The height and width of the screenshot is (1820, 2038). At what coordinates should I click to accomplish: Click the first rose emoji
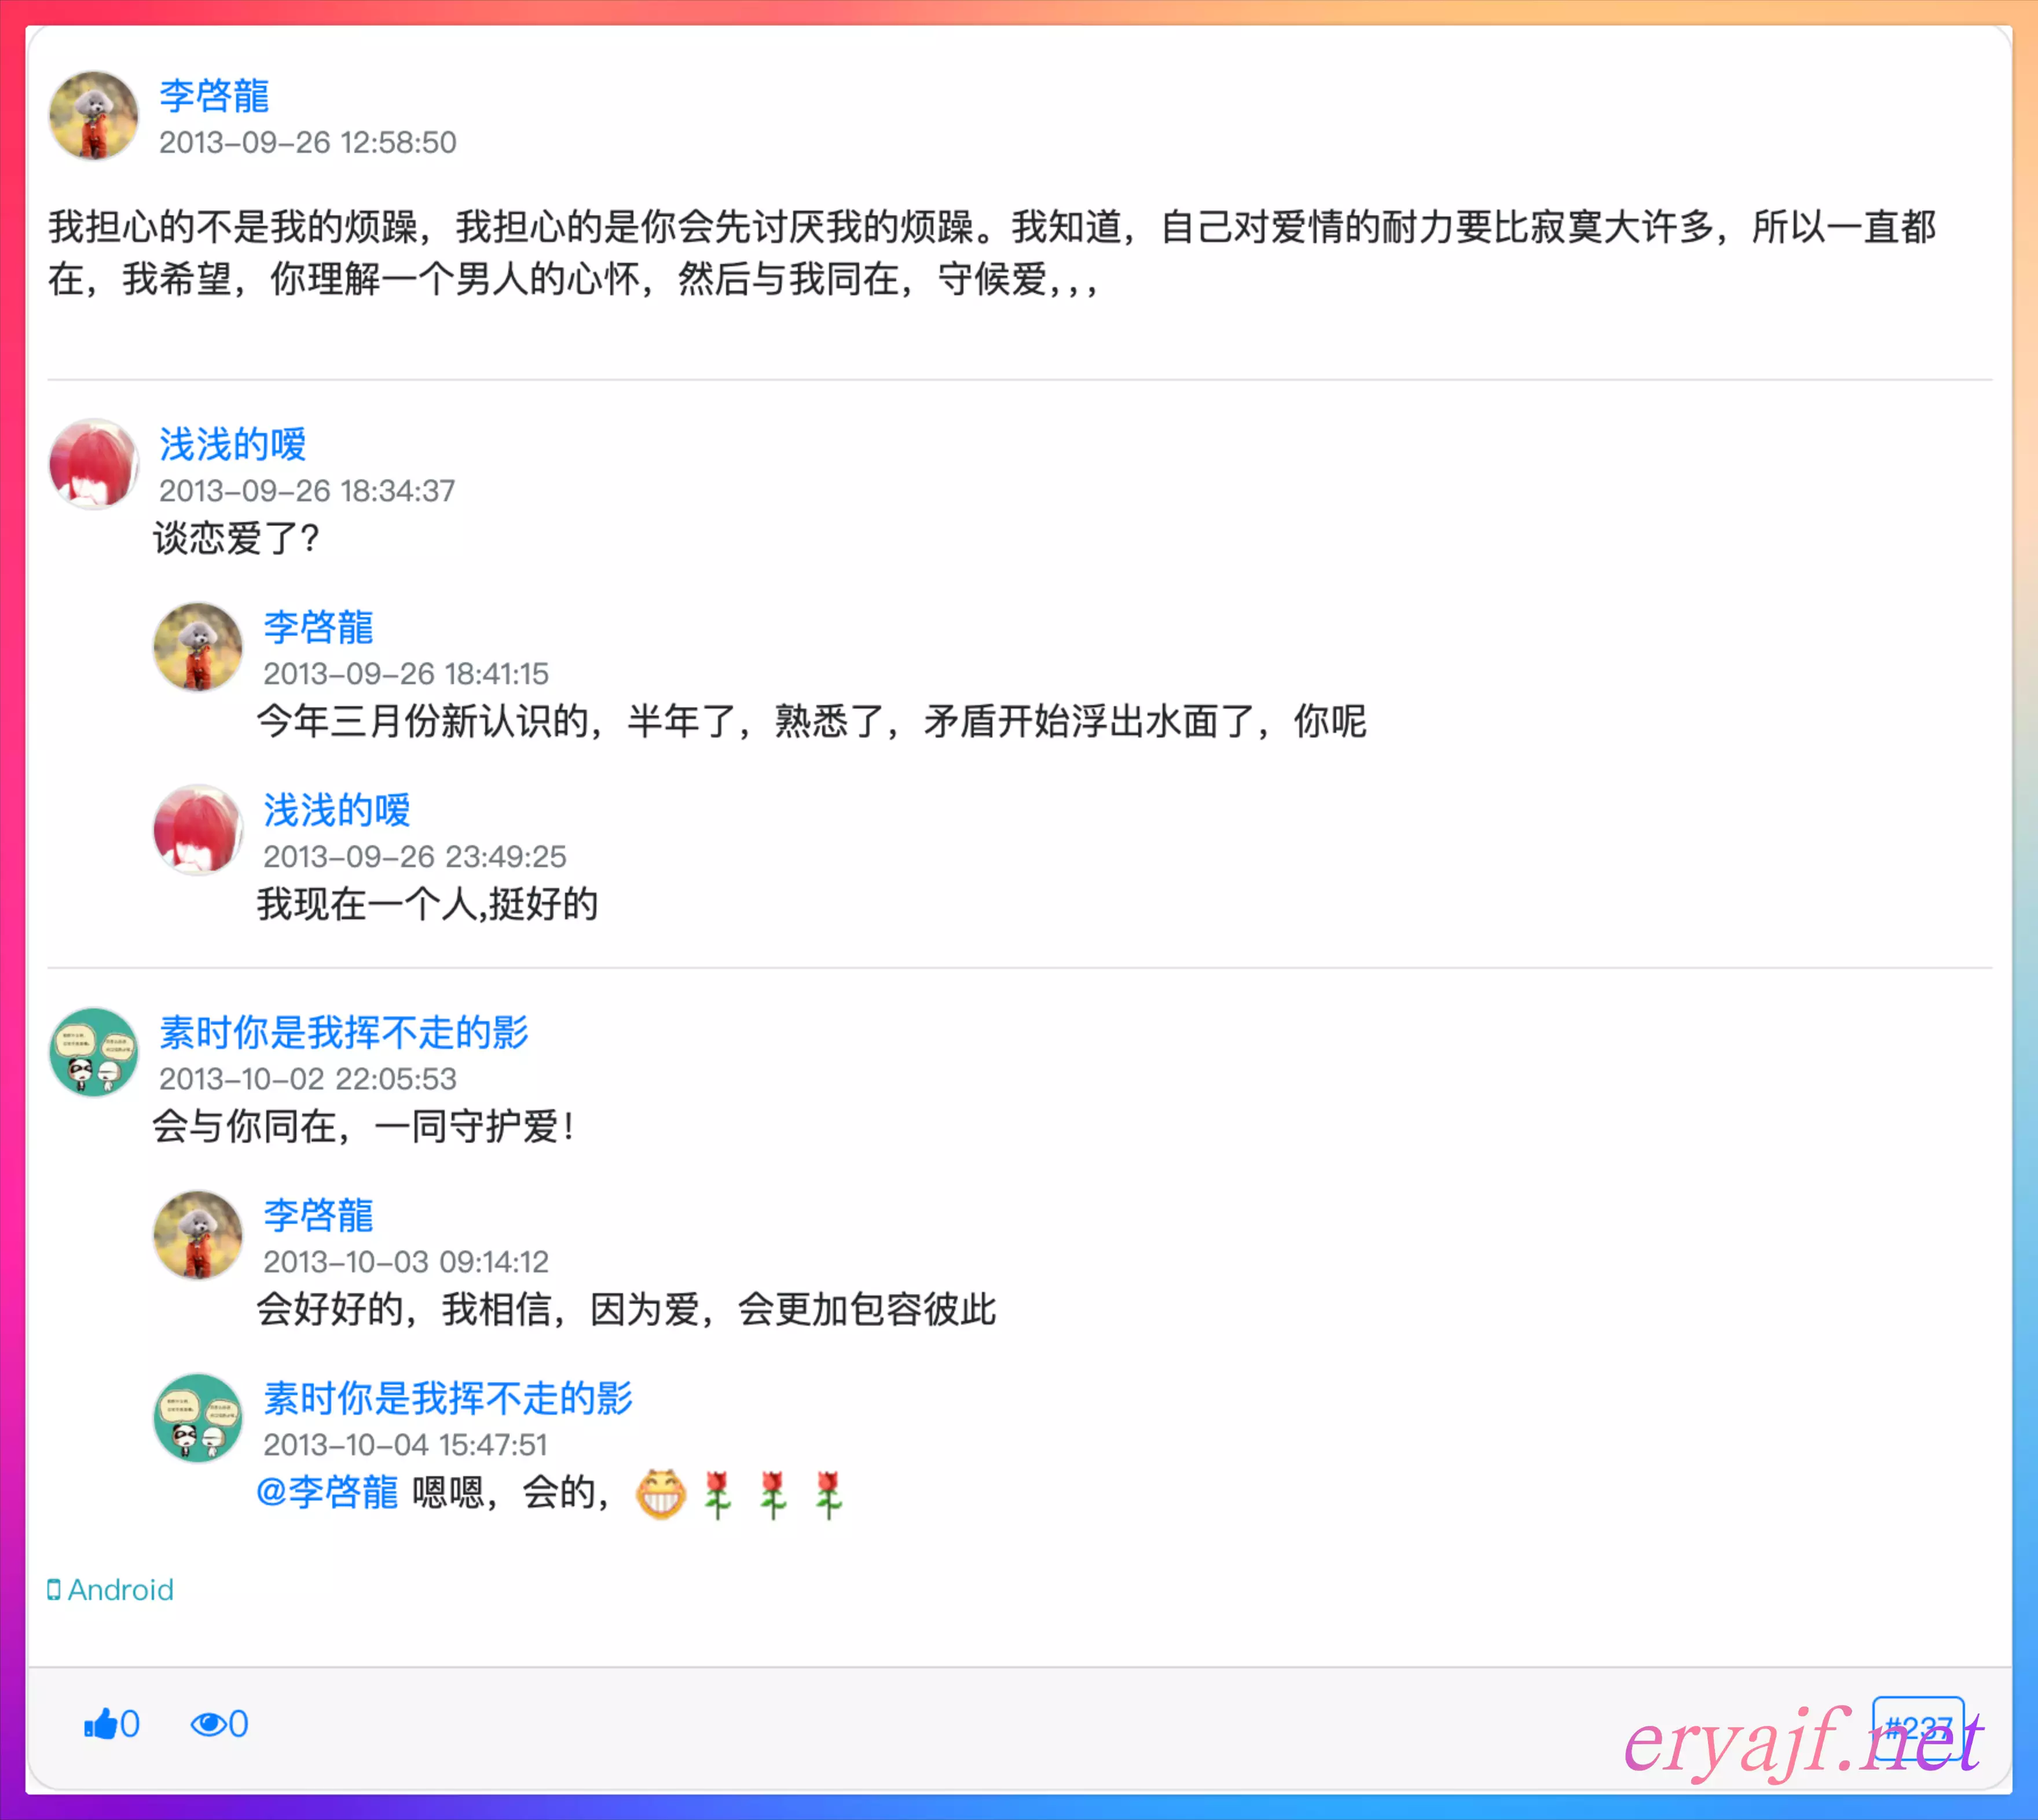click(x=718, y=1494)
